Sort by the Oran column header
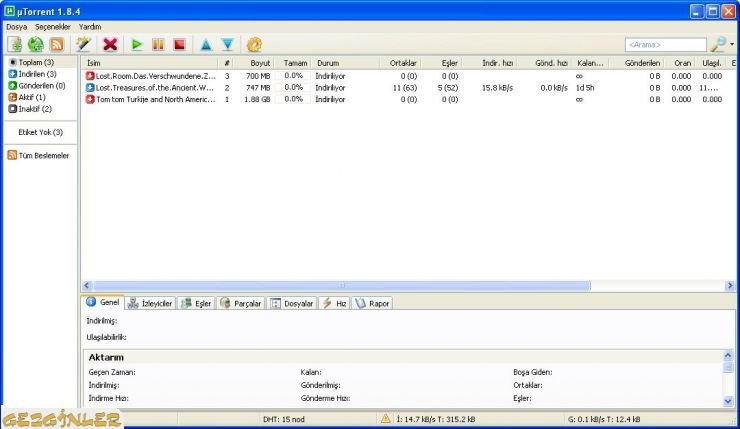Screen dimensions: 740x429 (680, 63)
